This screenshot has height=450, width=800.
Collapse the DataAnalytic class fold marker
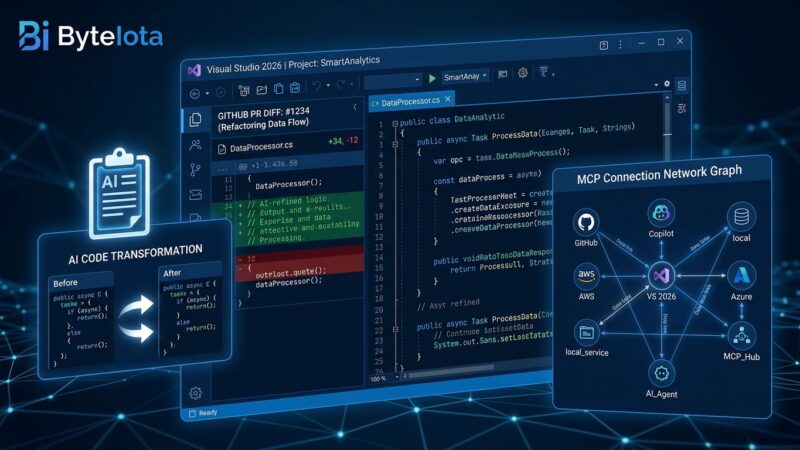395,123
